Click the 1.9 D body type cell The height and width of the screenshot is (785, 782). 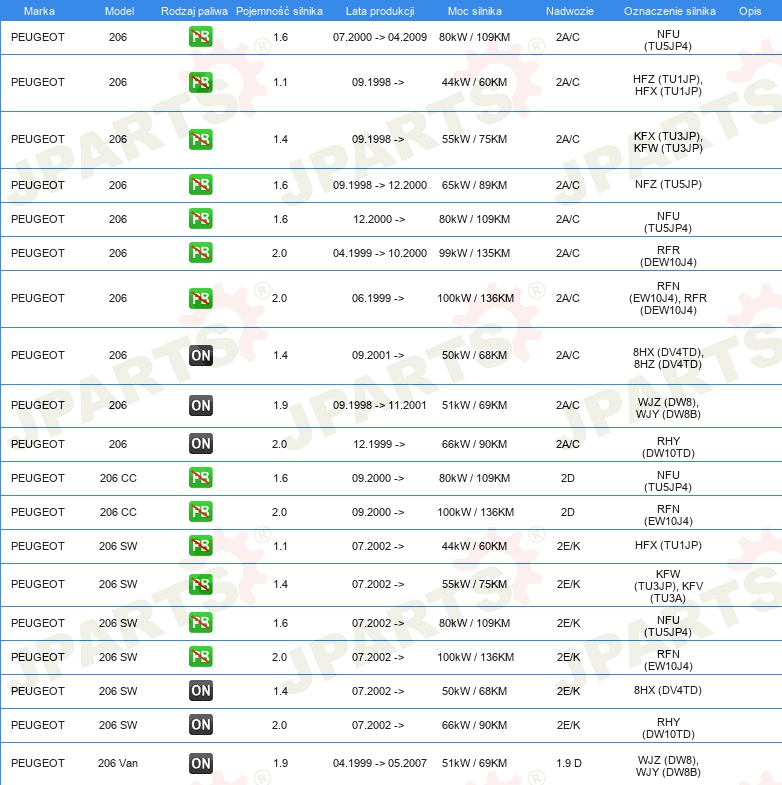568,763
